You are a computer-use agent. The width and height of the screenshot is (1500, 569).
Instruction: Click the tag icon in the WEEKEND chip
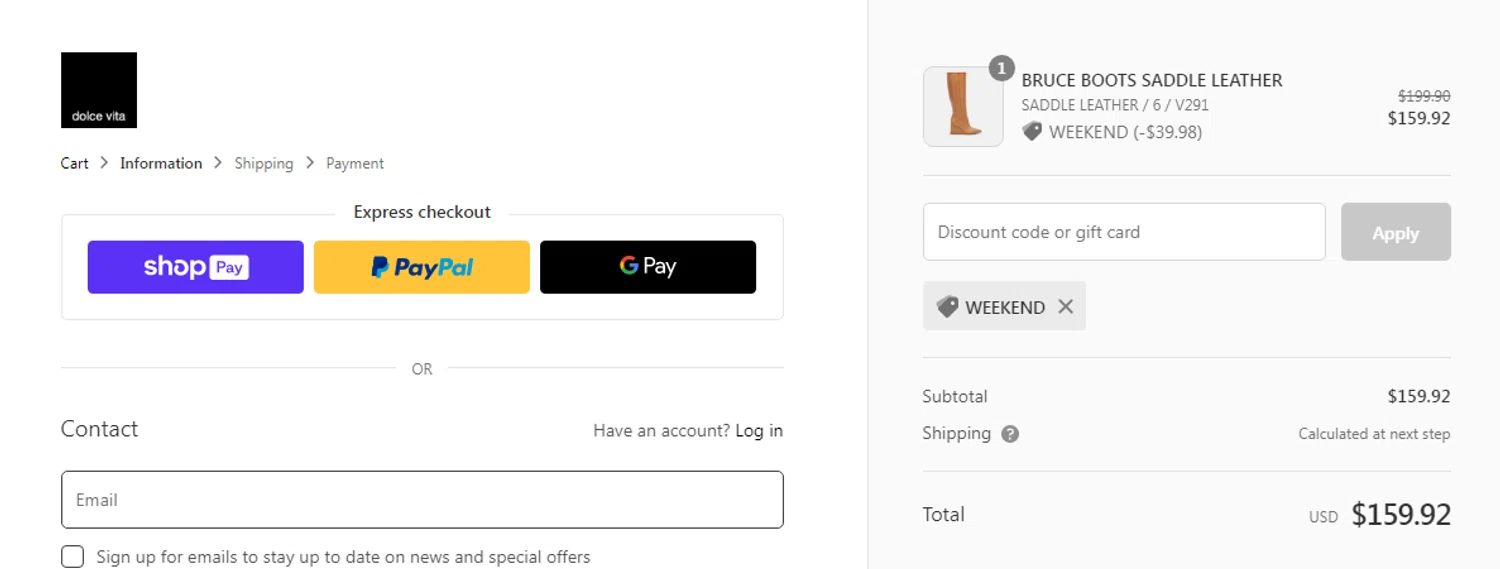947,307
